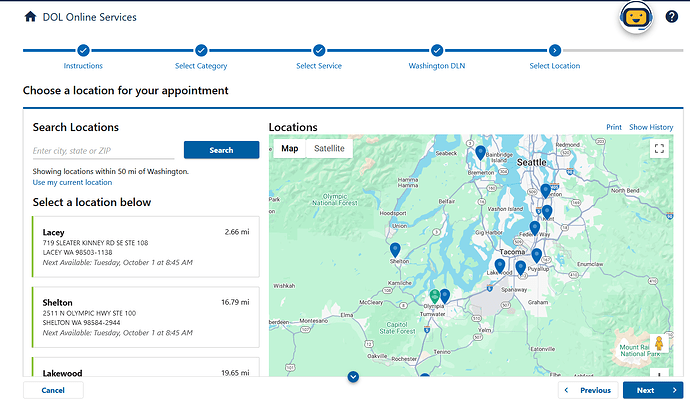The image size is (690, 399).
Task: Click the Select Service step checkmark
Action: [319, 51]
